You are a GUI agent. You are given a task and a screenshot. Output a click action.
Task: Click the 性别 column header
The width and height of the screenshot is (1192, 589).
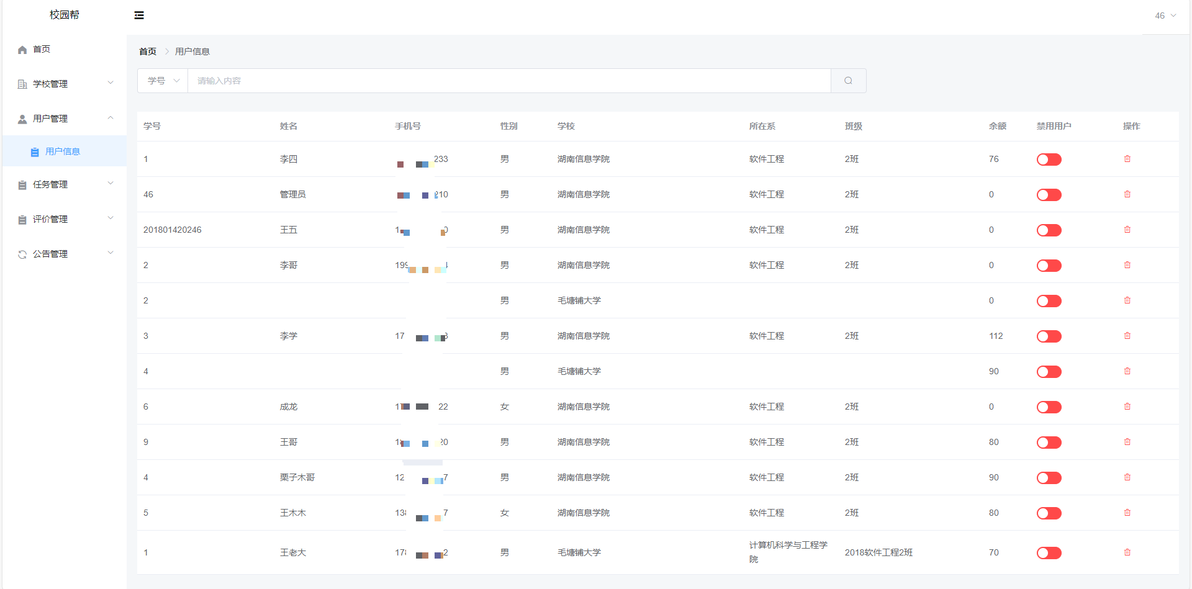(509, 126)
